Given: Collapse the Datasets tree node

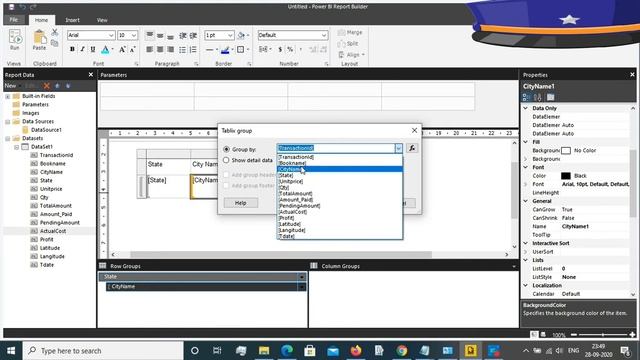Looking at the screenshot, I should (8, 138).
